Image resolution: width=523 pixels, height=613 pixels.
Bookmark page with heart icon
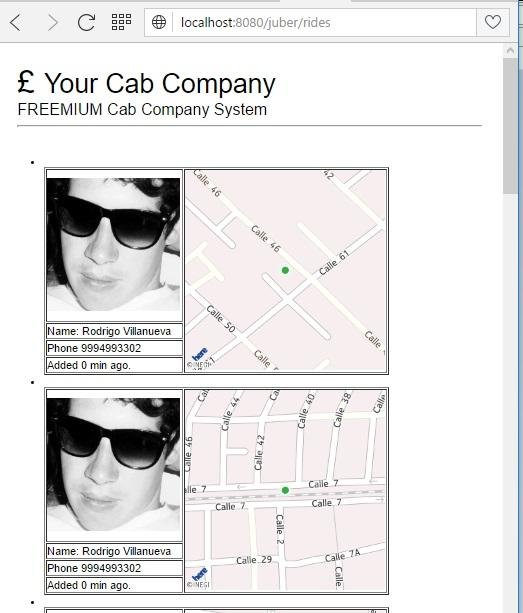click(493, 22)
